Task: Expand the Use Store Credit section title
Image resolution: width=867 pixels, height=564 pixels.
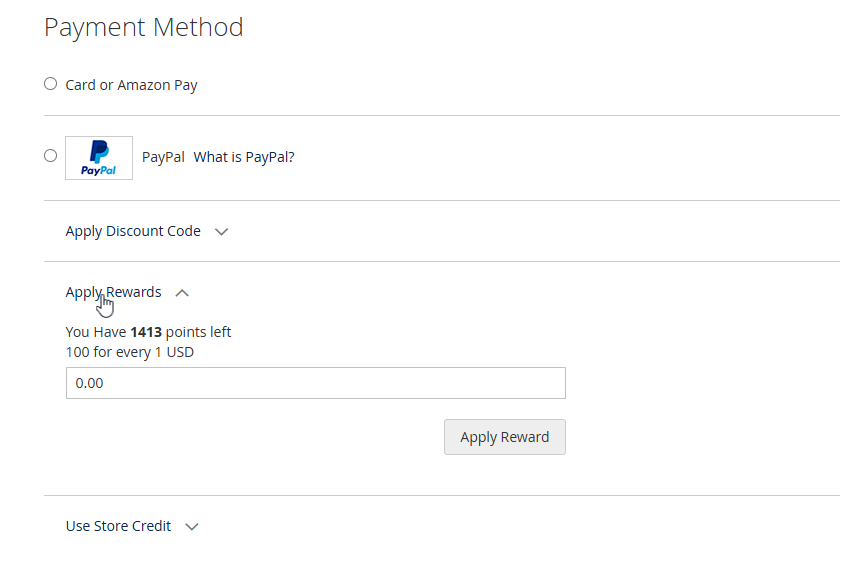Action: (118, 526)
